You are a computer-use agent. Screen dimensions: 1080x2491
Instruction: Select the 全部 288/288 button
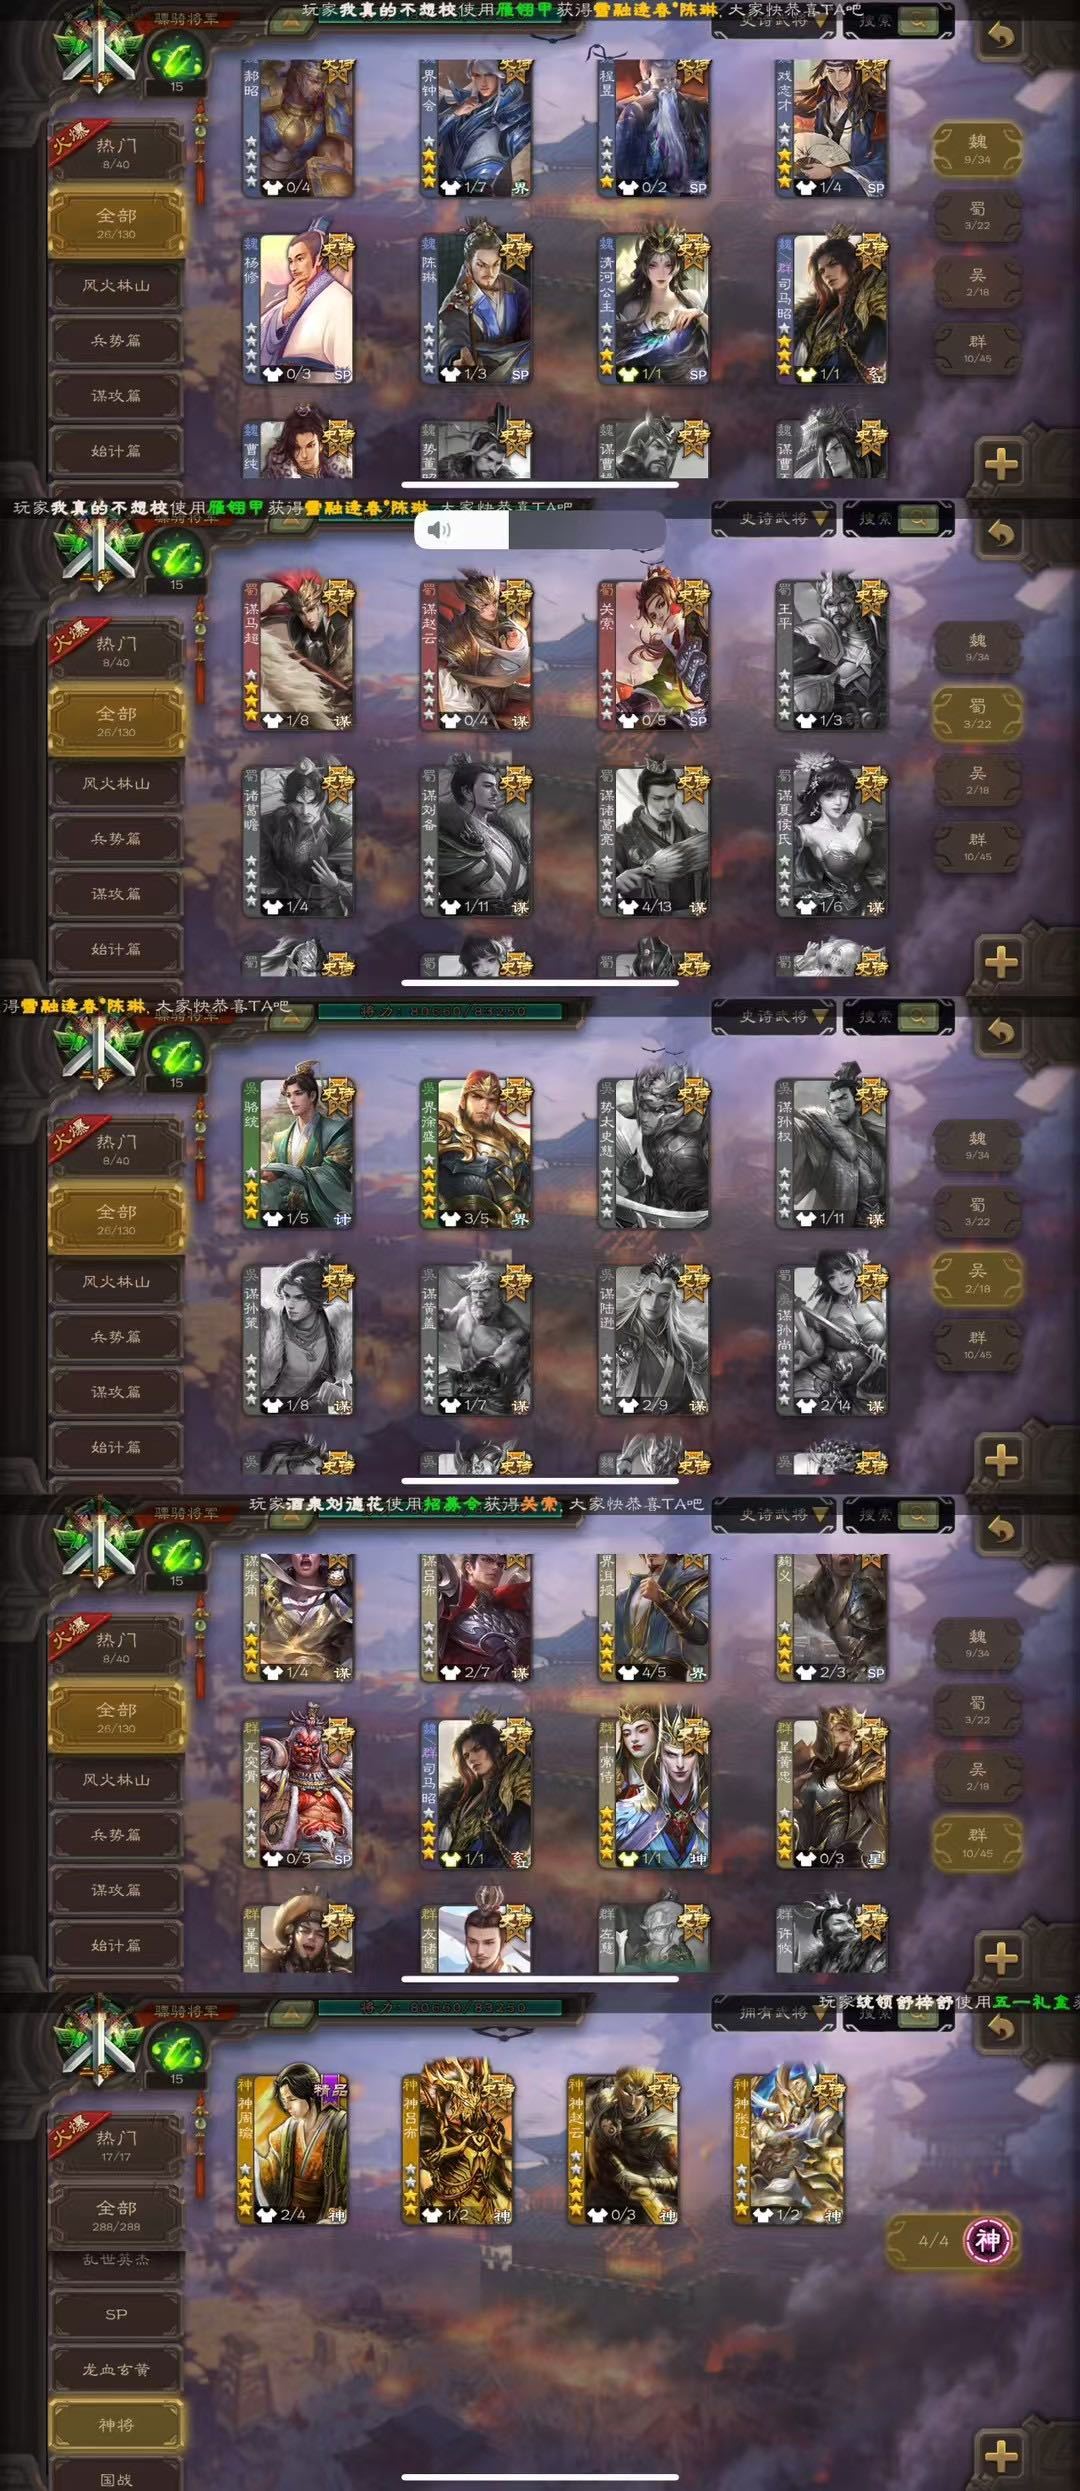(x=116, y=2214)
